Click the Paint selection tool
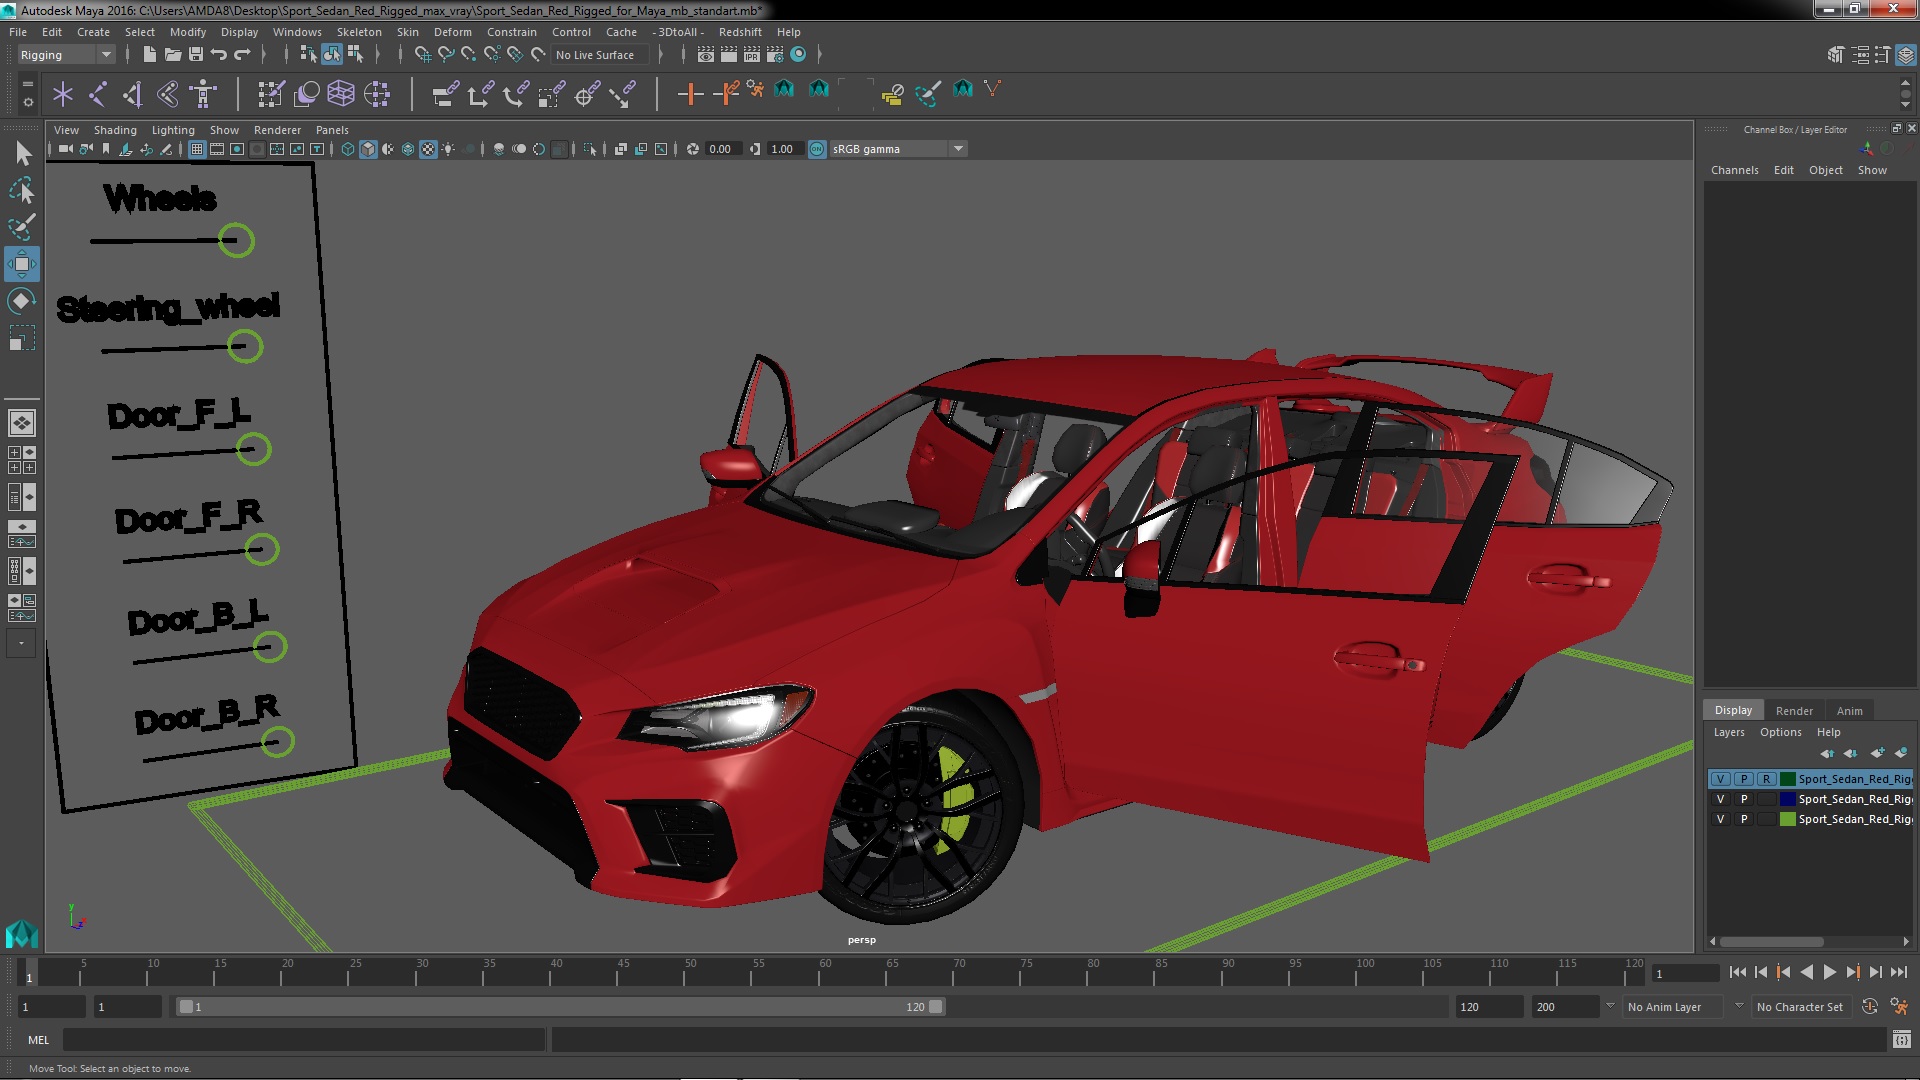1920x1080 pixels. click(21, 227)
